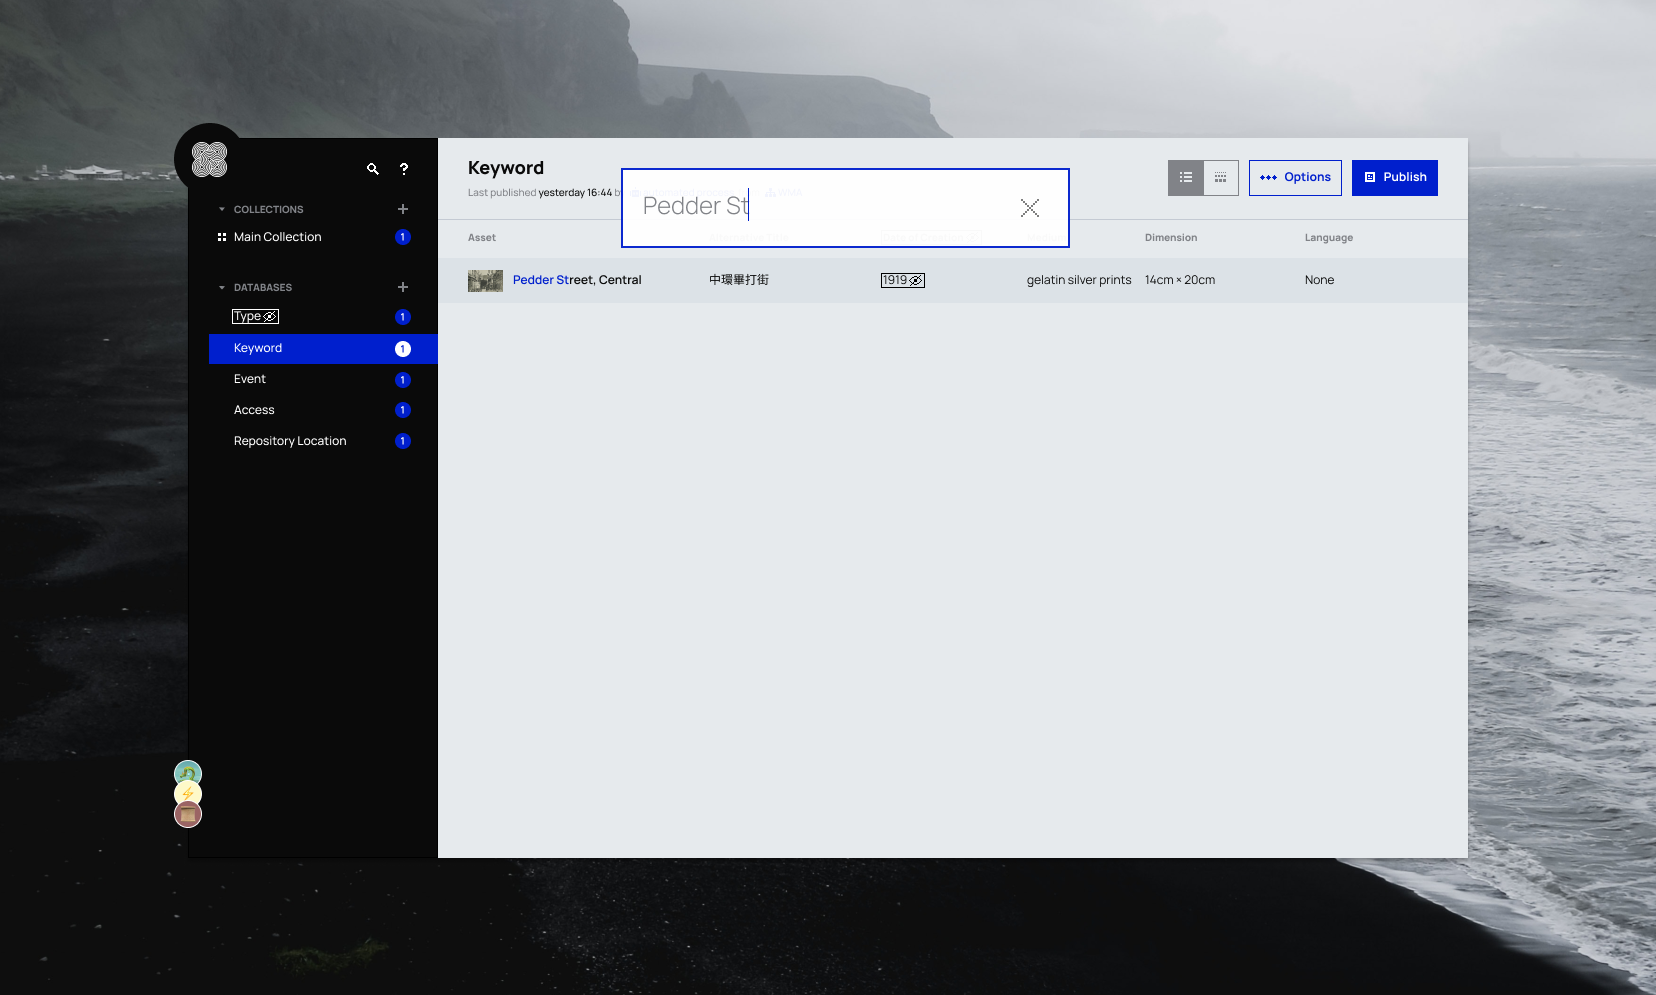Click the Keyword page heading

click(x=506, y=168)
